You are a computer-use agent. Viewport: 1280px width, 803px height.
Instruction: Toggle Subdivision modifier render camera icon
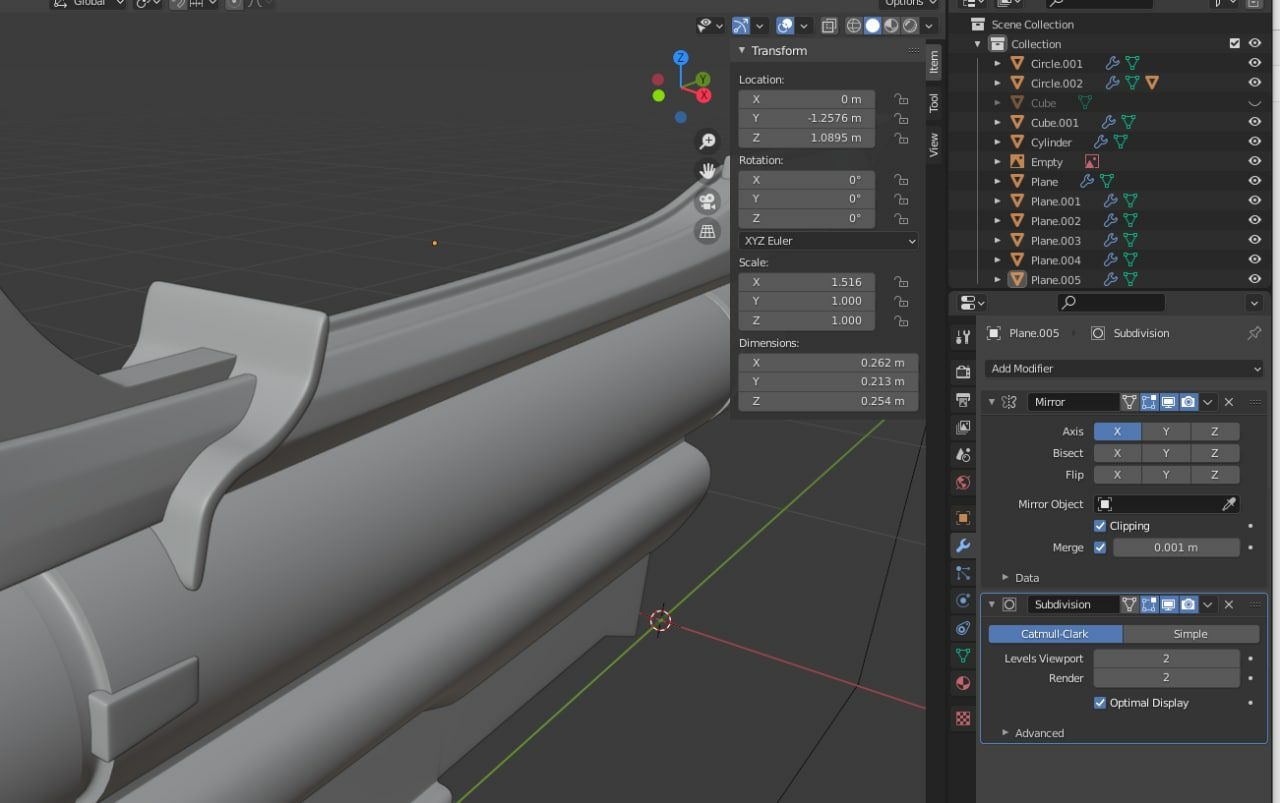[x=1188, y=604]
